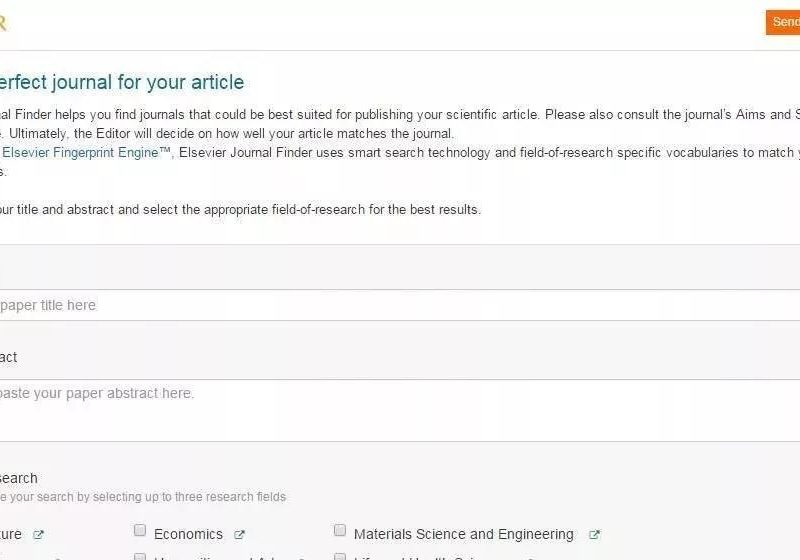
Task: Click the Elsevier logo in the header
Action: pyautogui.click(x=3, y=23)
